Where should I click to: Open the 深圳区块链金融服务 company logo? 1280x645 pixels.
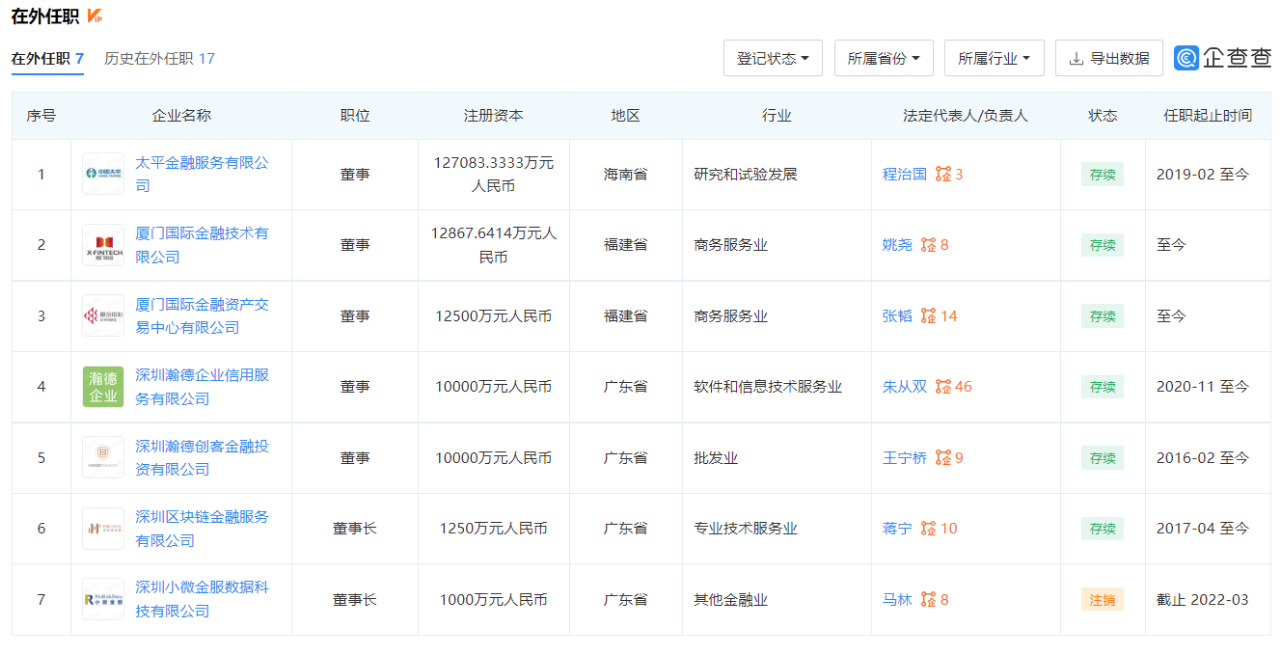click(103, 528)
